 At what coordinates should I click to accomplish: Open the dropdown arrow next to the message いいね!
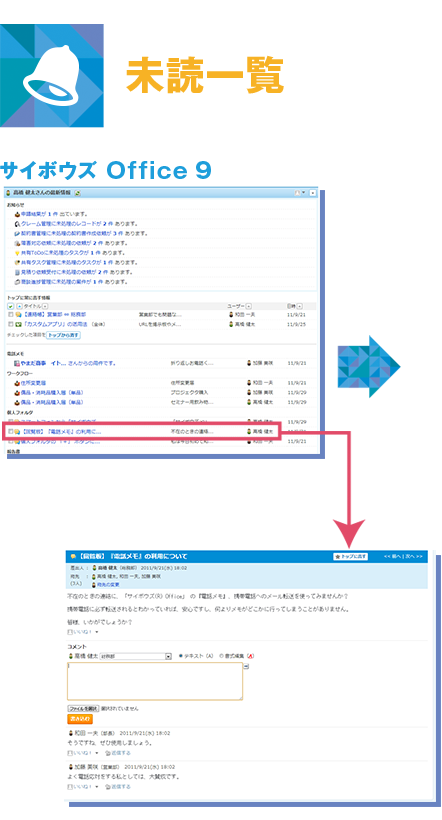click(97, 632)
